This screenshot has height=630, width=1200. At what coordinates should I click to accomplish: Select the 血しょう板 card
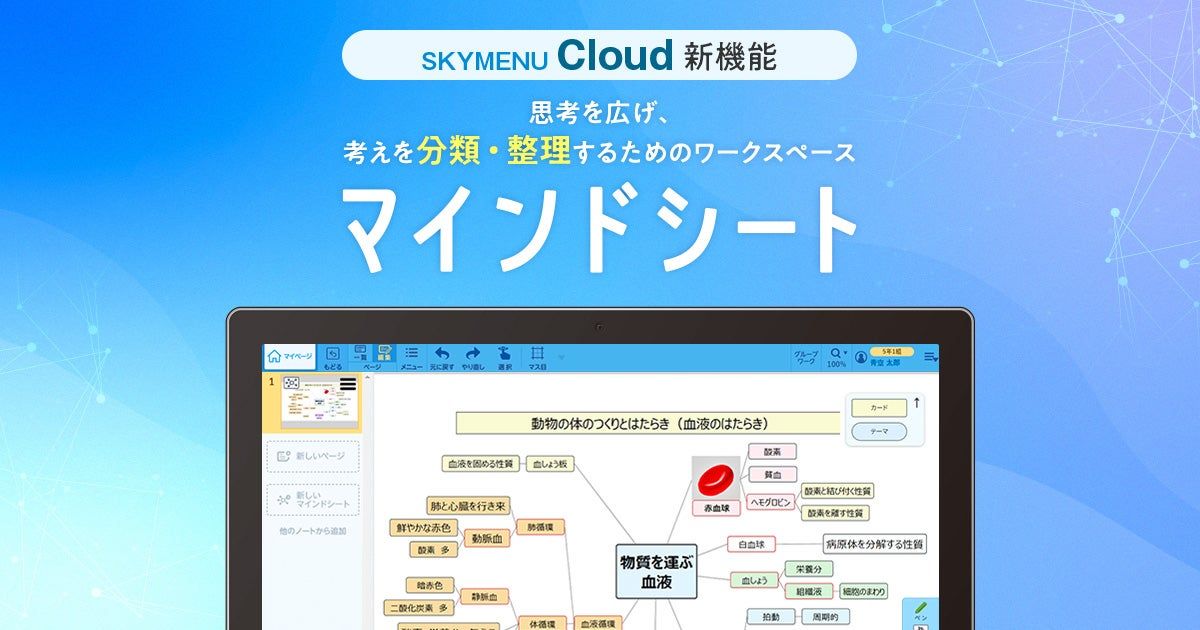coord(550,464)
